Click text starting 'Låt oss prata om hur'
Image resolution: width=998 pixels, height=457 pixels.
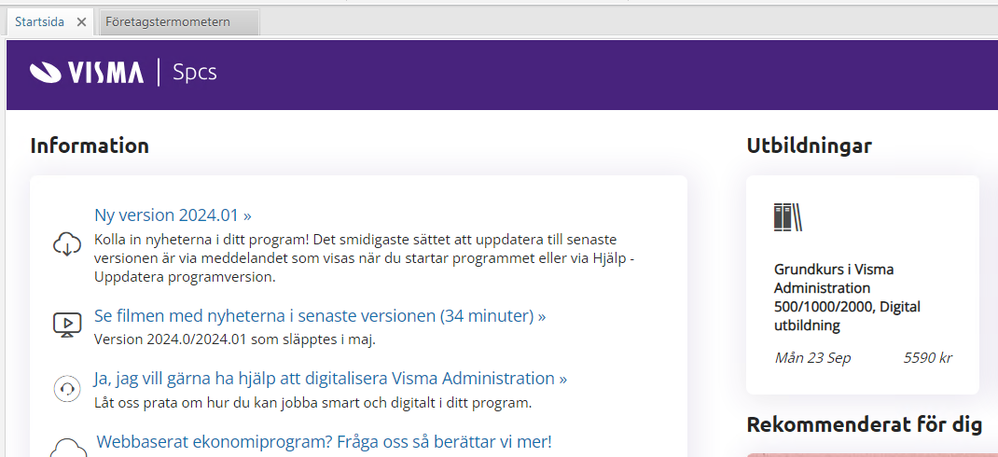(313, 403)
